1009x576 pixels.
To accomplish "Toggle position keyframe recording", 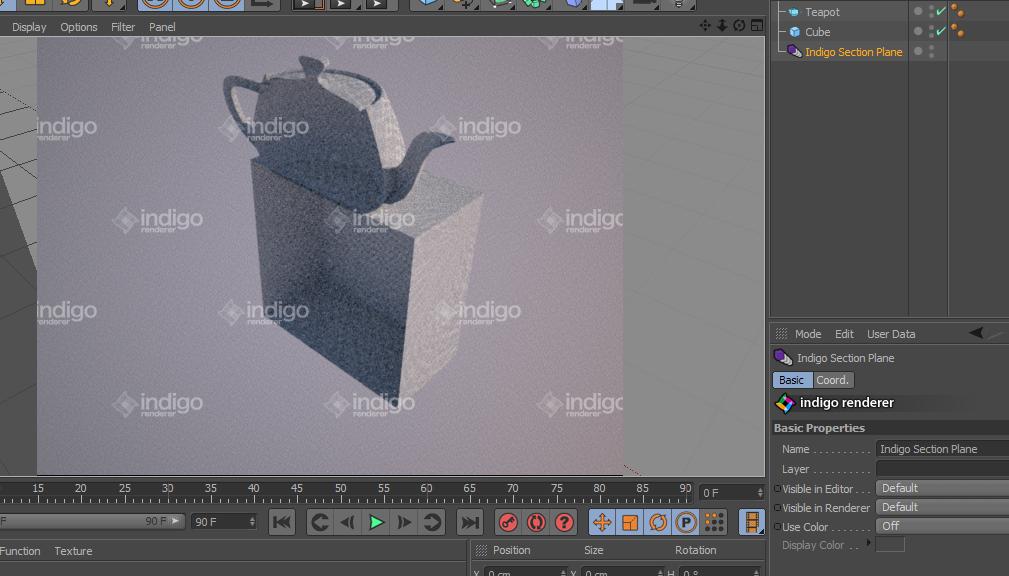I will click(x=602, y=522).
